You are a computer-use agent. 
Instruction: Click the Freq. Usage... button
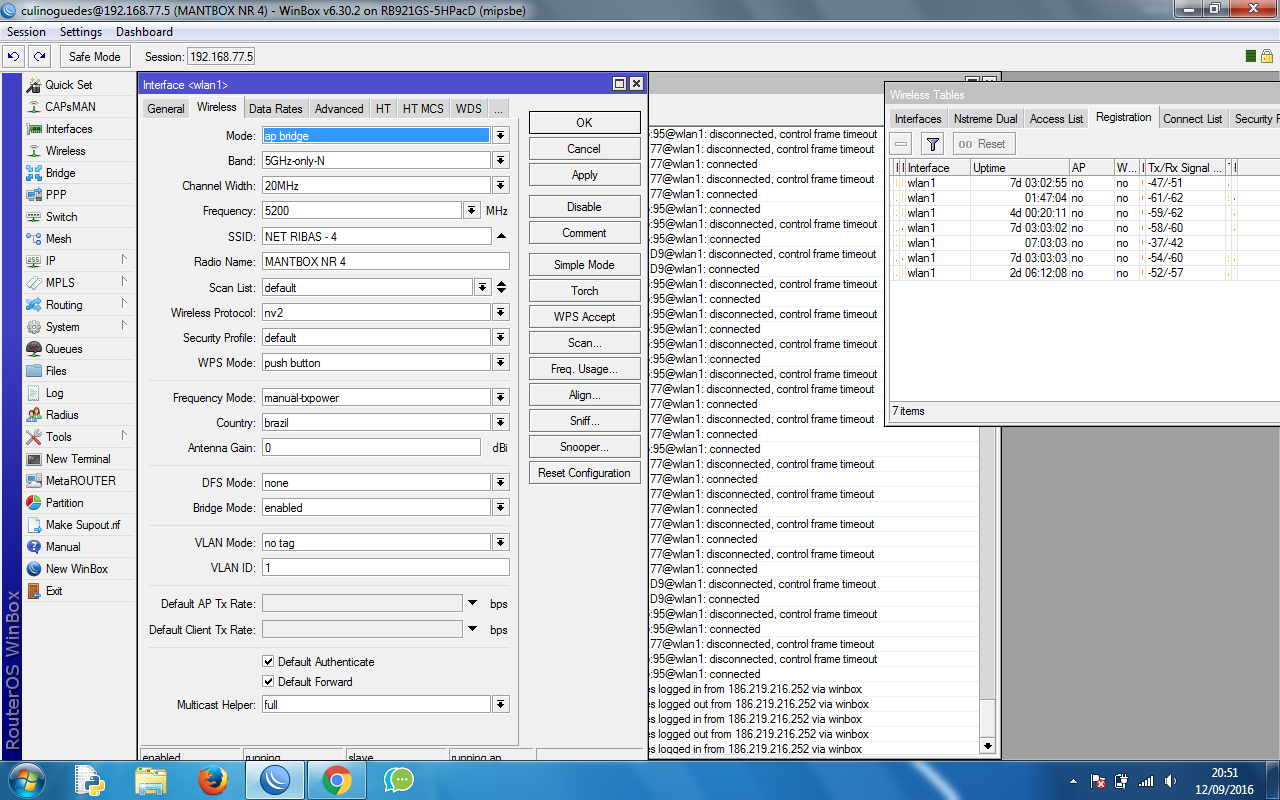pos(584,368)
